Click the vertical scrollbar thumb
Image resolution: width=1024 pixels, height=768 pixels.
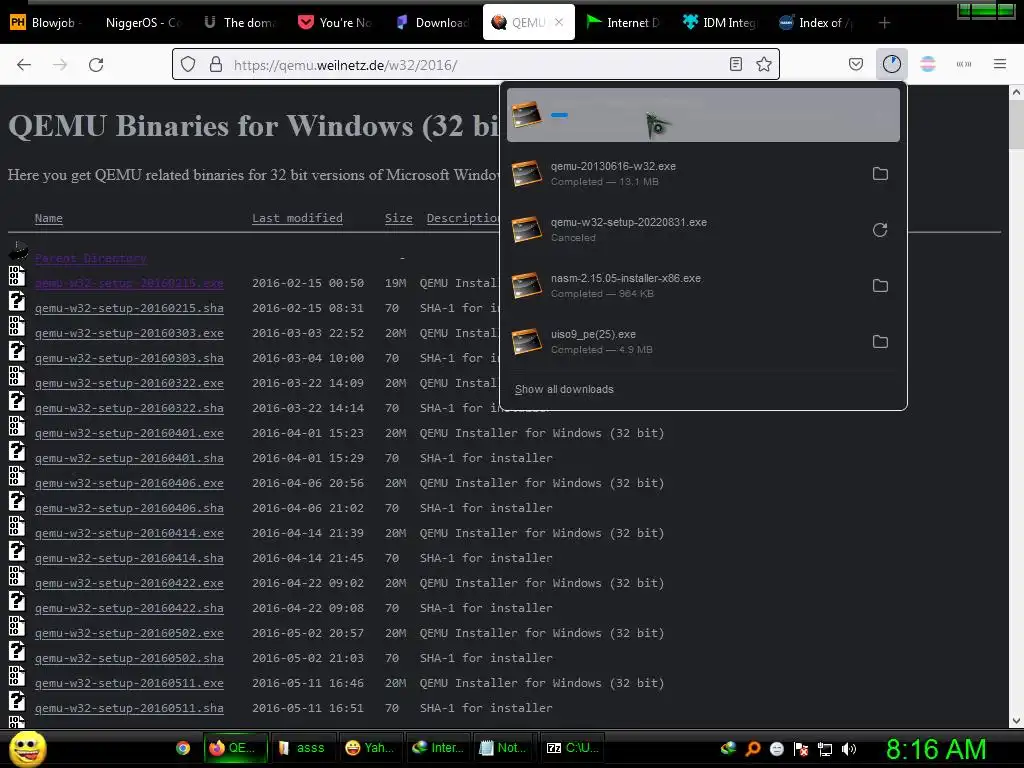(1016, 125)
